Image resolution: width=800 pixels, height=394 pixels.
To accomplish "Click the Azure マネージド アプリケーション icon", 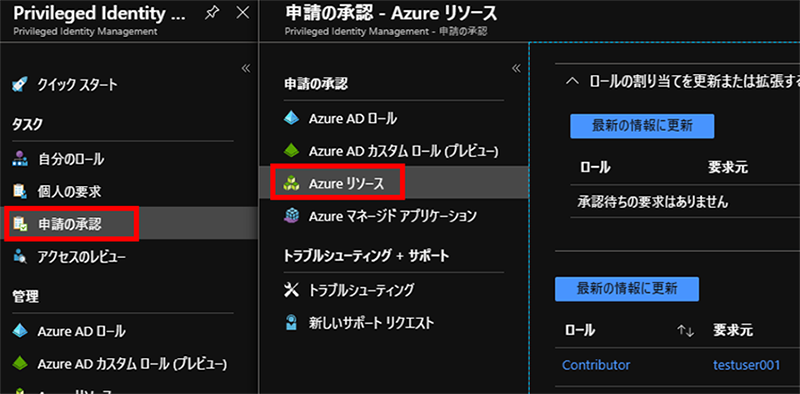I will coord(291,216).
